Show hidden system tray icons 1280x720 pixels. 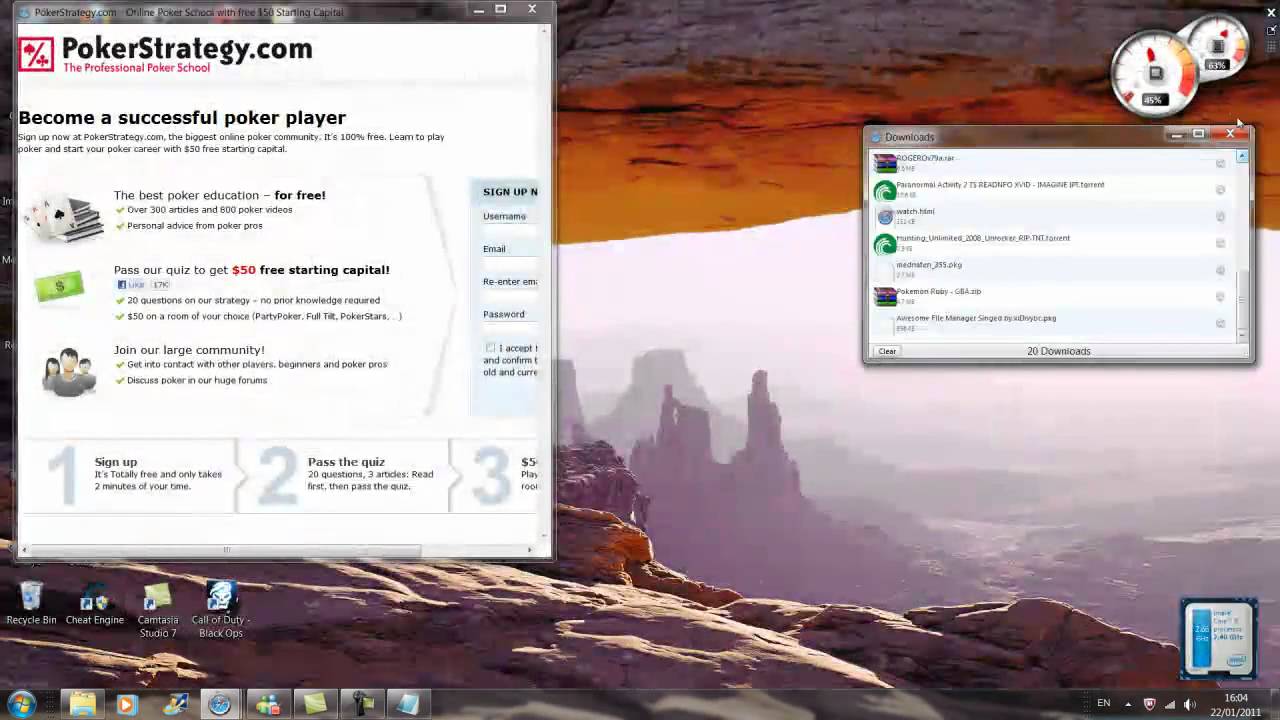point(1128,704)
